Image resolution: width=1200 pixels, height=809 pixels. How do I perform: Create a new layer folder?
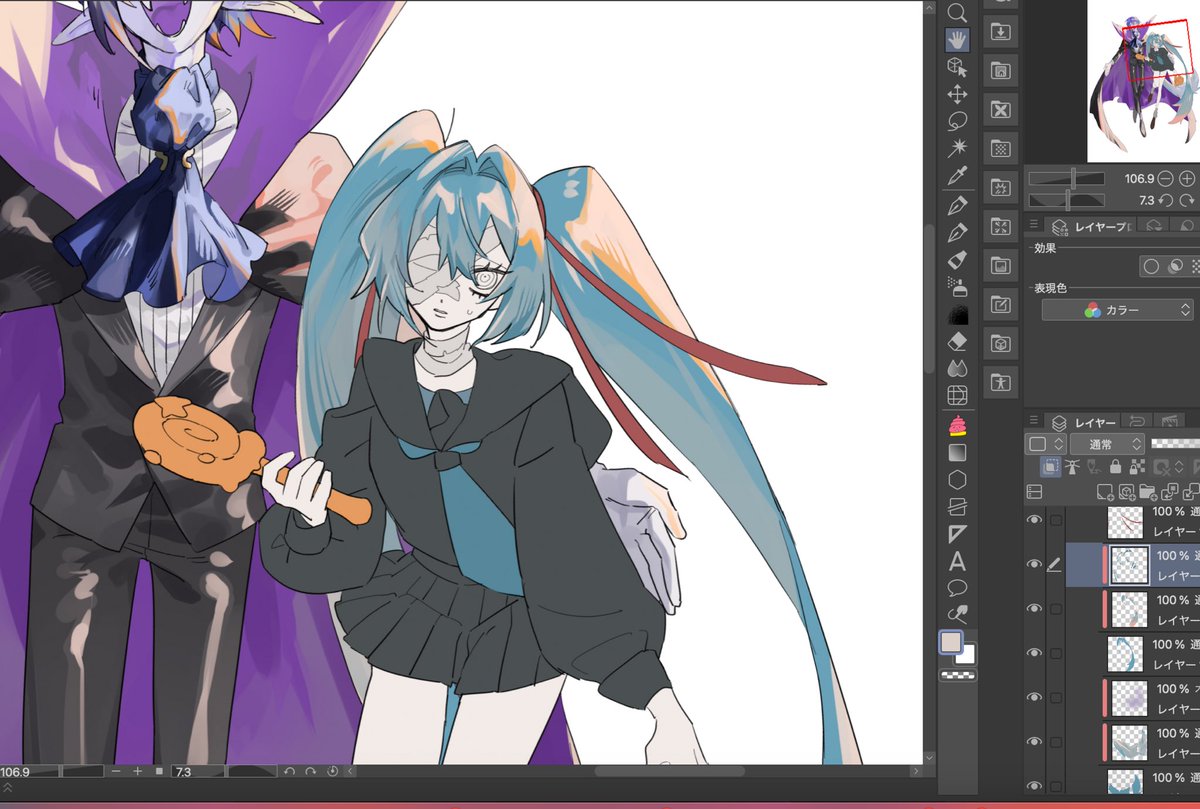(x=1147, y=491)
